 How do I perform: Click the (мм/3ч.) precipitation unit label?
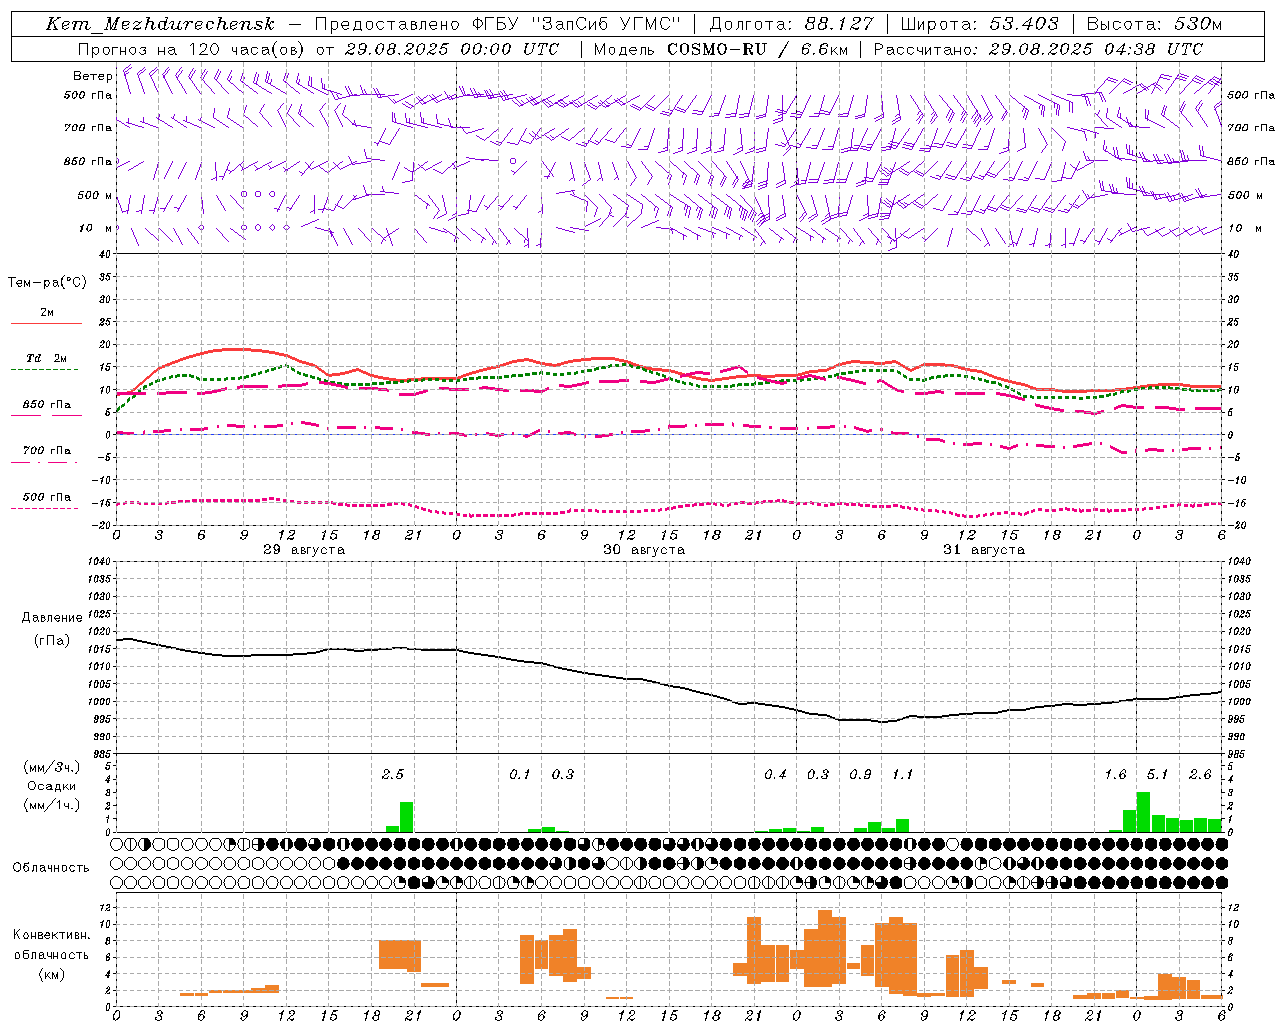[52, 768]
